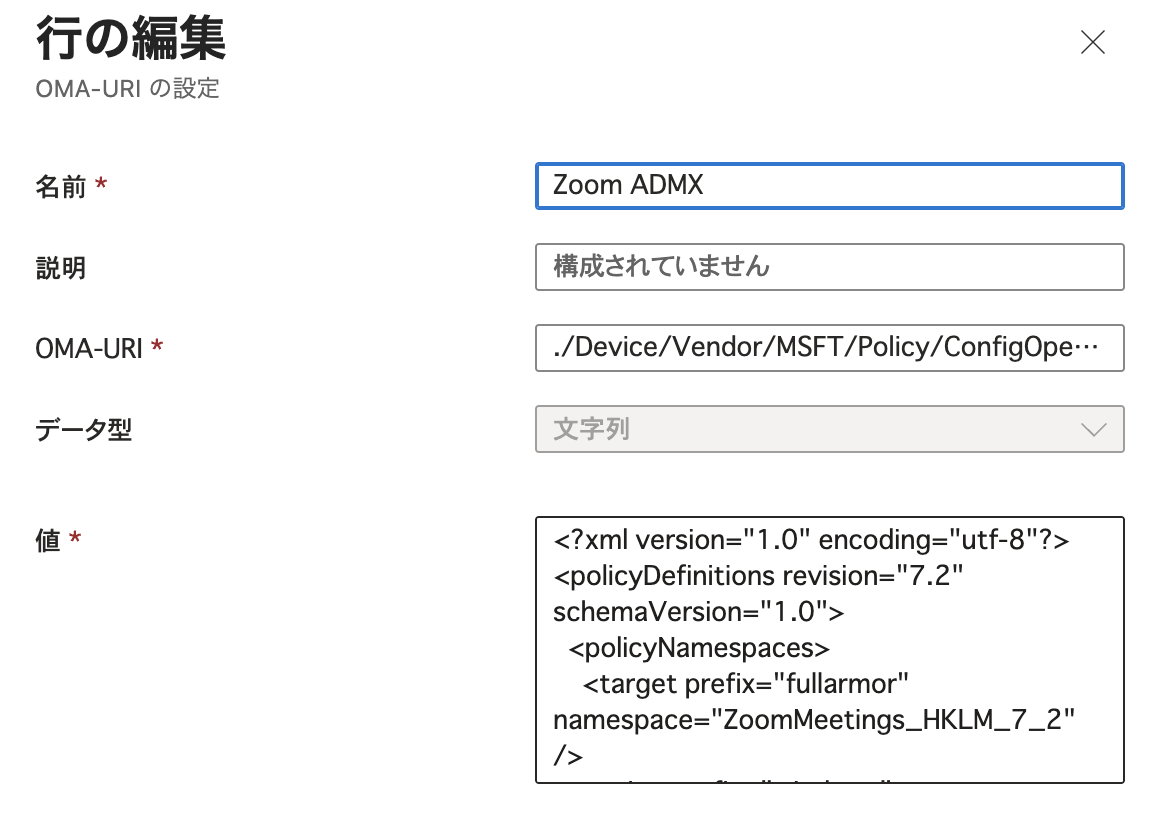Image resolution: width=1159 pixels, height=816 pixels.
Task: Click the 名前 field label
Action: pos(61,186)
